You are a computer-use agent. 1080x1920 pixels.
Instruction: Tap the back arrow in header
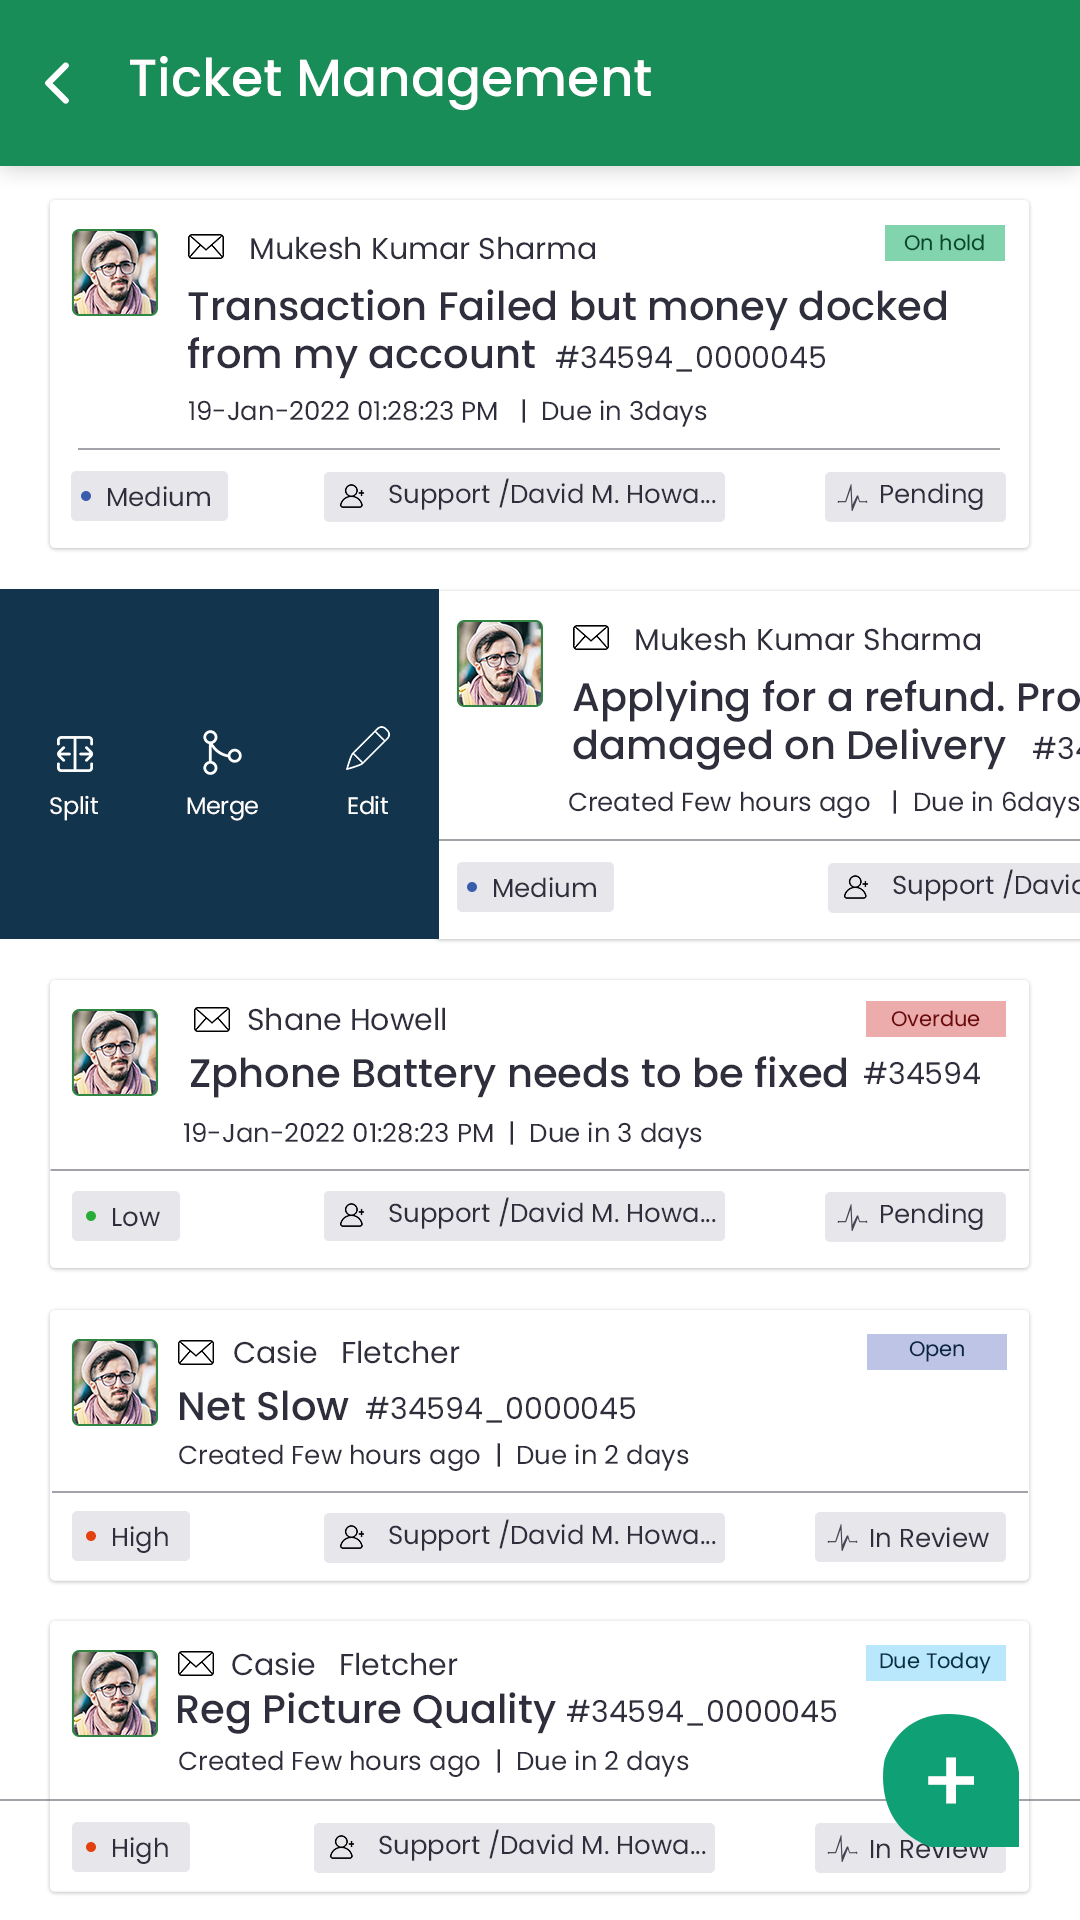58,82
